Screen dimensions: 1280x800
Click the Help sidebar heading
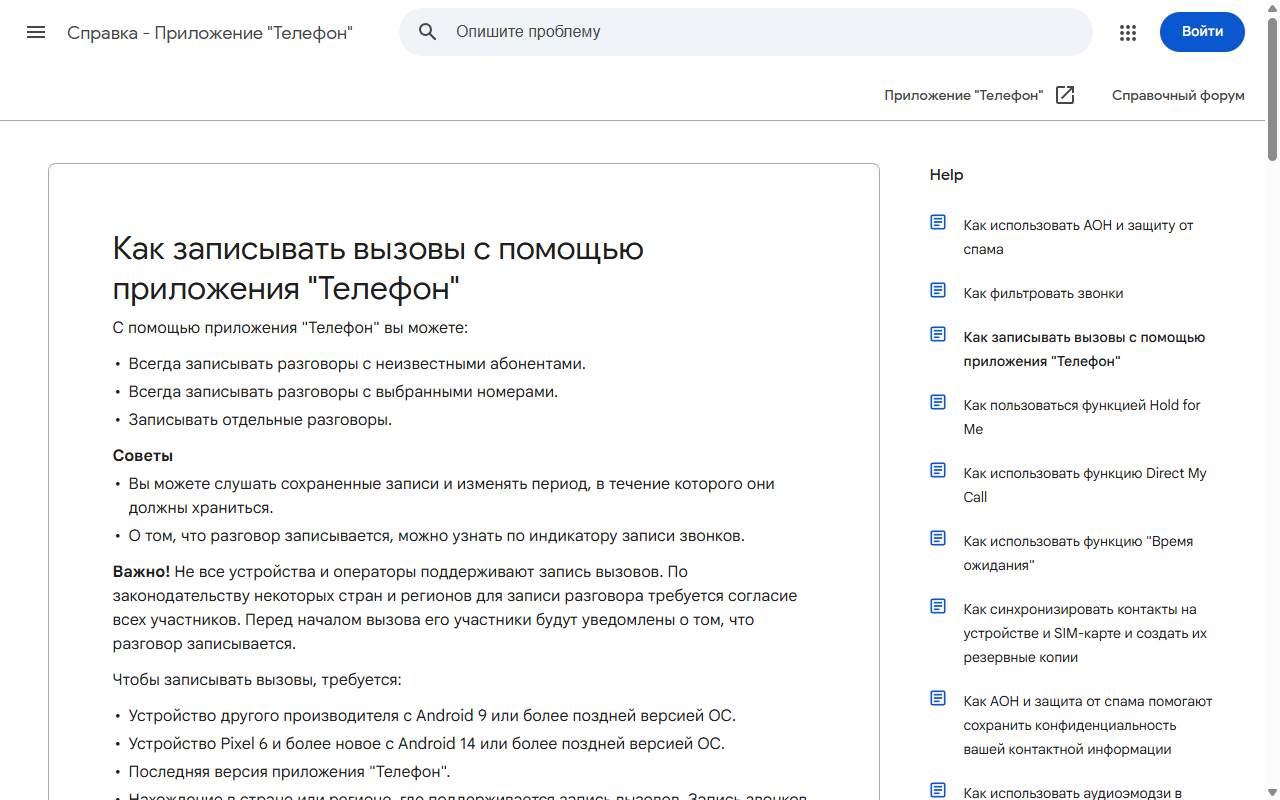point(946,175)
